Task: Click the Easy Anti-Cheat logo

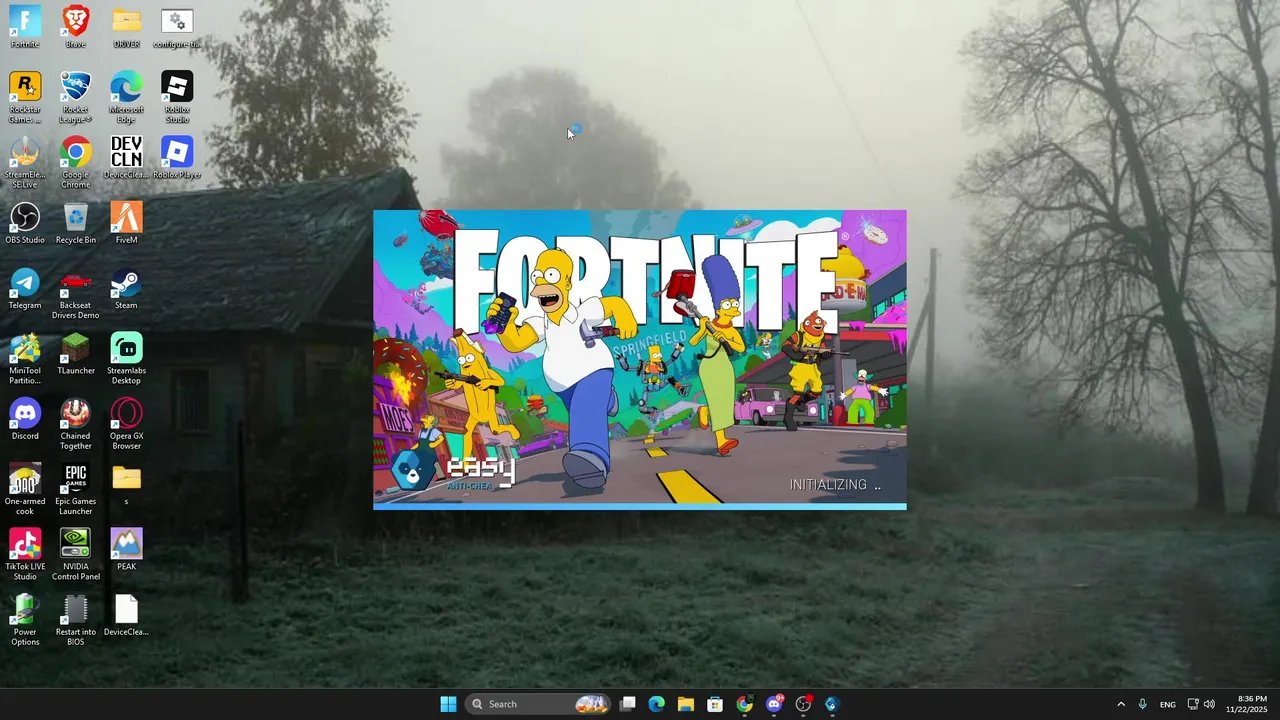Action: pos(452,469)
